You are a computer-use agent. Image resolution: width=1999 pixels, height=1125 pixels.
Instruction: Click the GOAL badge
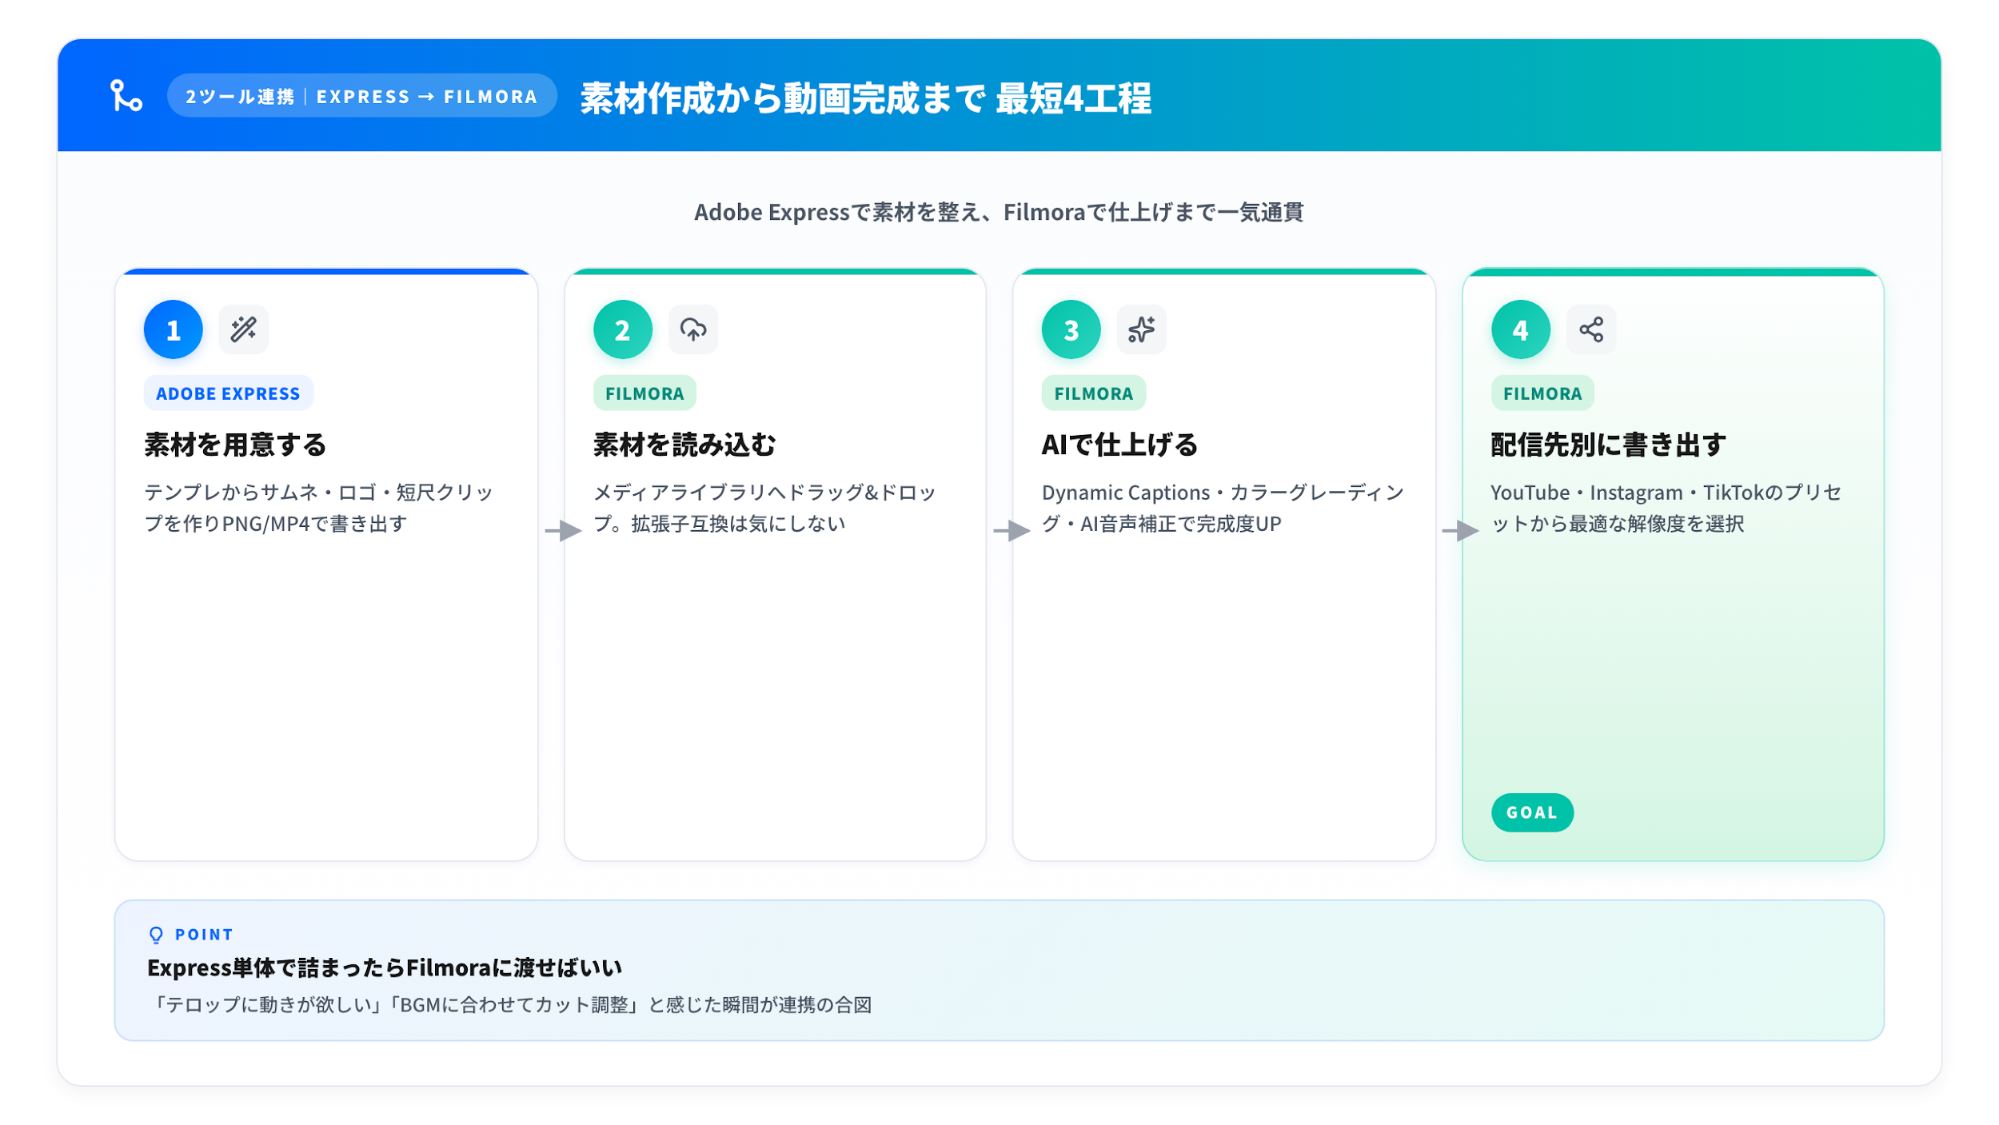[1532, 812]
